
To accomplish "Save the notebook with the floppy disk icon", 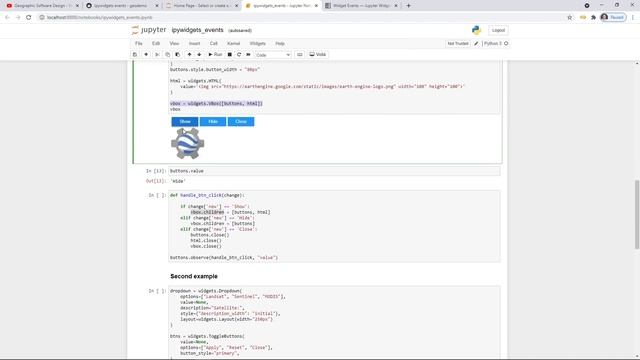I will [135, 54].
